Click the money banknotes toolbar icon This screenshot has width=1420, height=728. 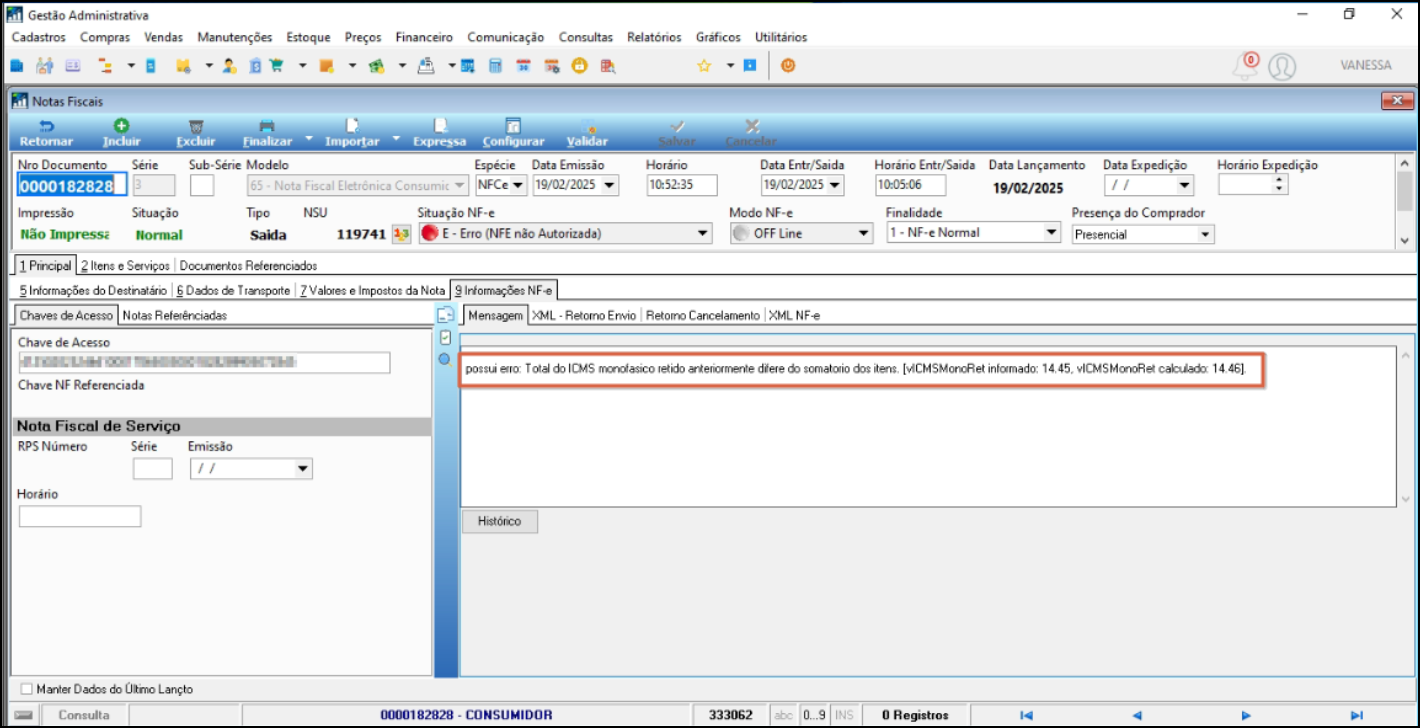pyautogui.click(x=376, y=65)
